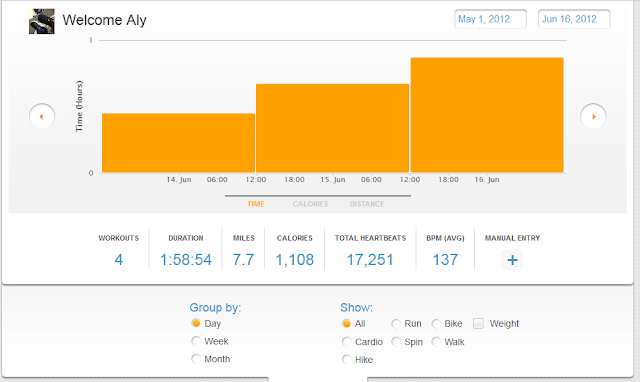Click the 14. Jun axis label
The height and width of the screenshot is (382, 640).
click(178, 180)
